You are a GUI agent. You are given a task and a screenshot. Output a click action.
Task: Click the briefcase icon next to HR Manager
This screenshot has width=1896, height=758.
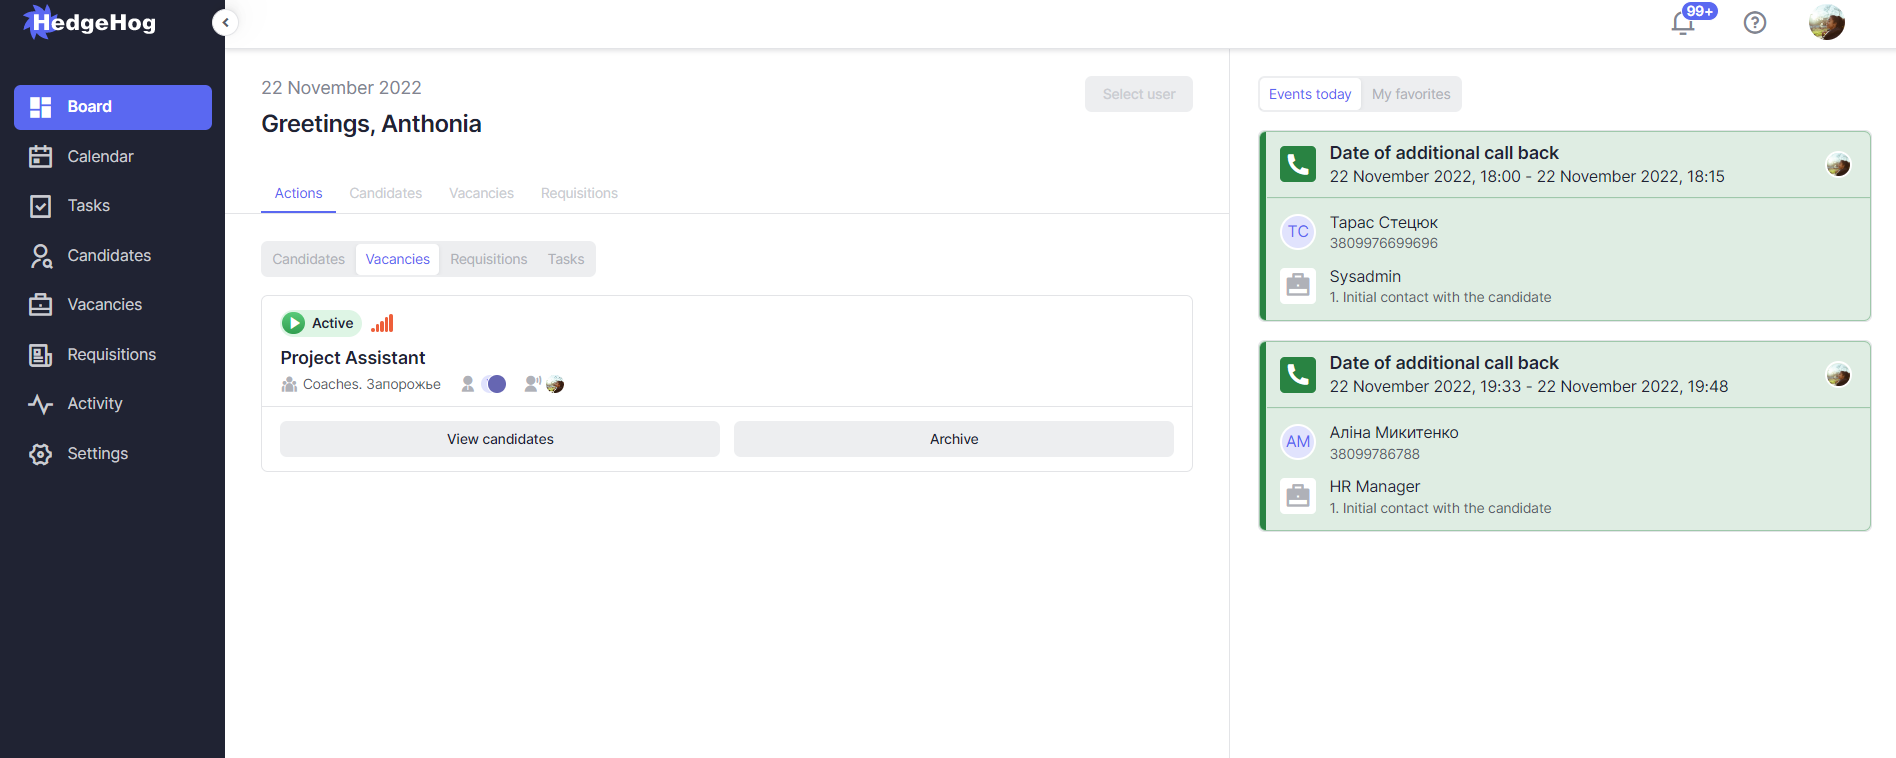[1297, 495]
